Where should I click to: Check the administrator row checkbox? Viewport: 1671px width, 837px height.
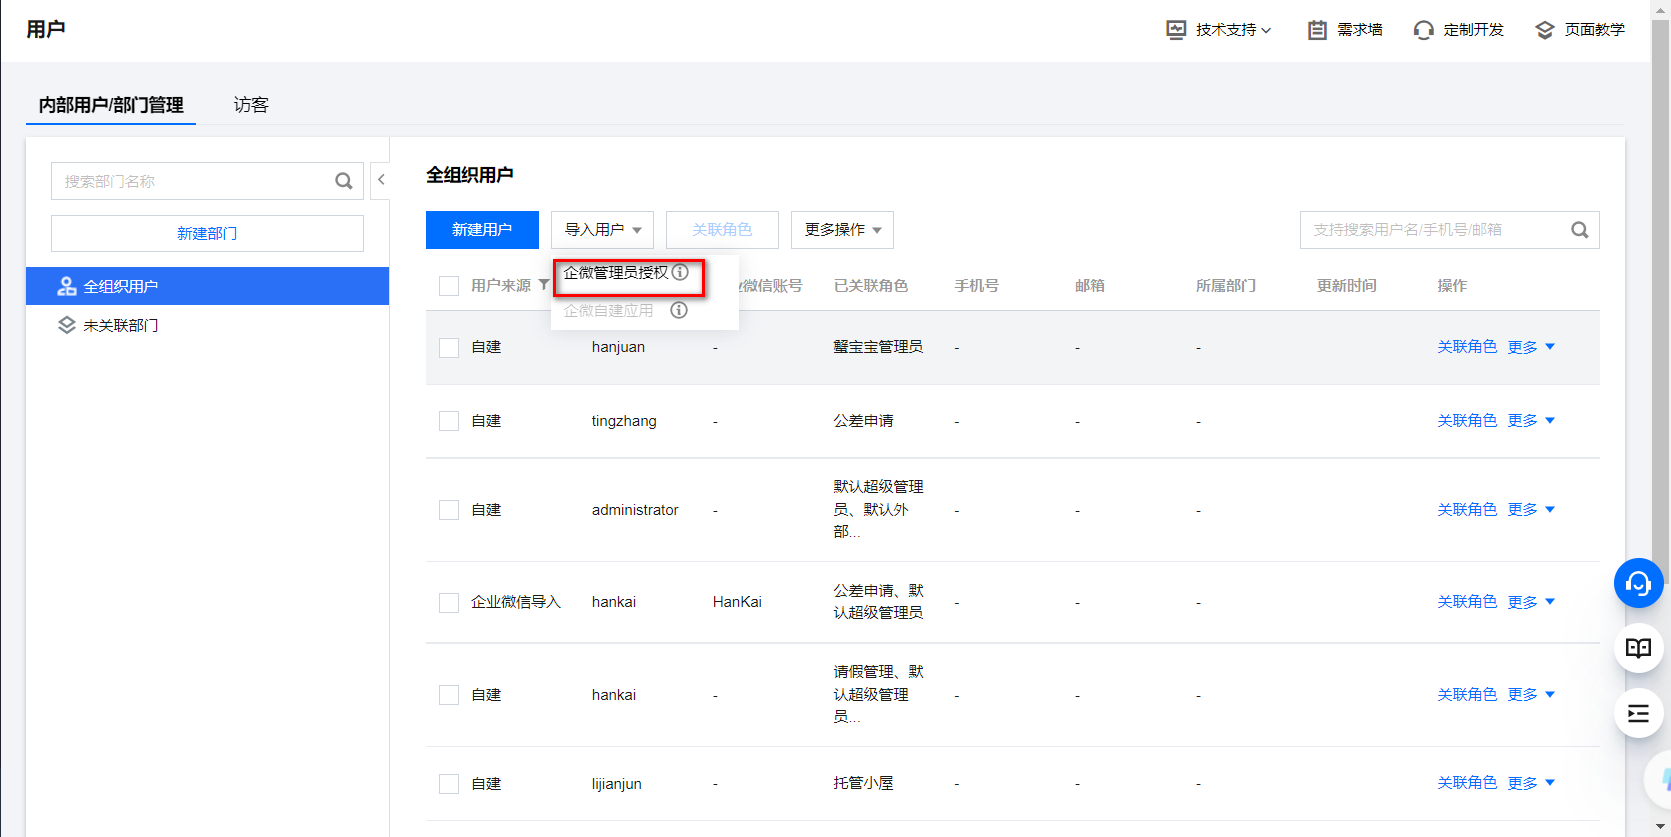pos(449,510)
